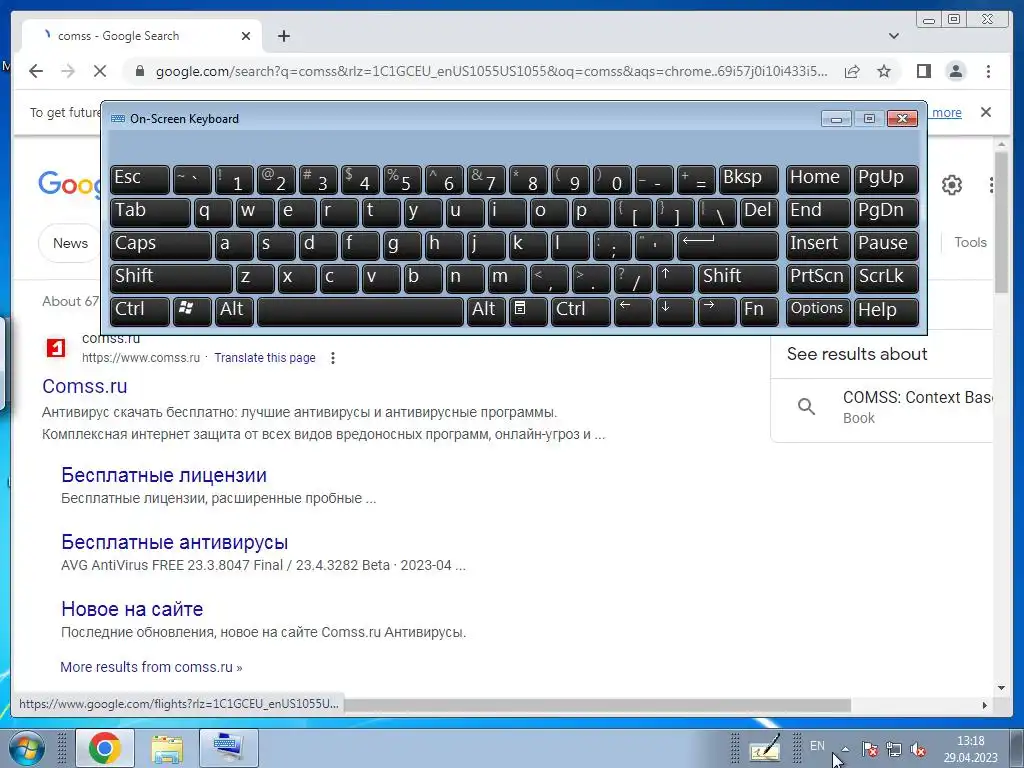This screenshot has height=768, width=1024.
Task: Toggle right Shift key on keyboard
Action: [x=738, y=278]
